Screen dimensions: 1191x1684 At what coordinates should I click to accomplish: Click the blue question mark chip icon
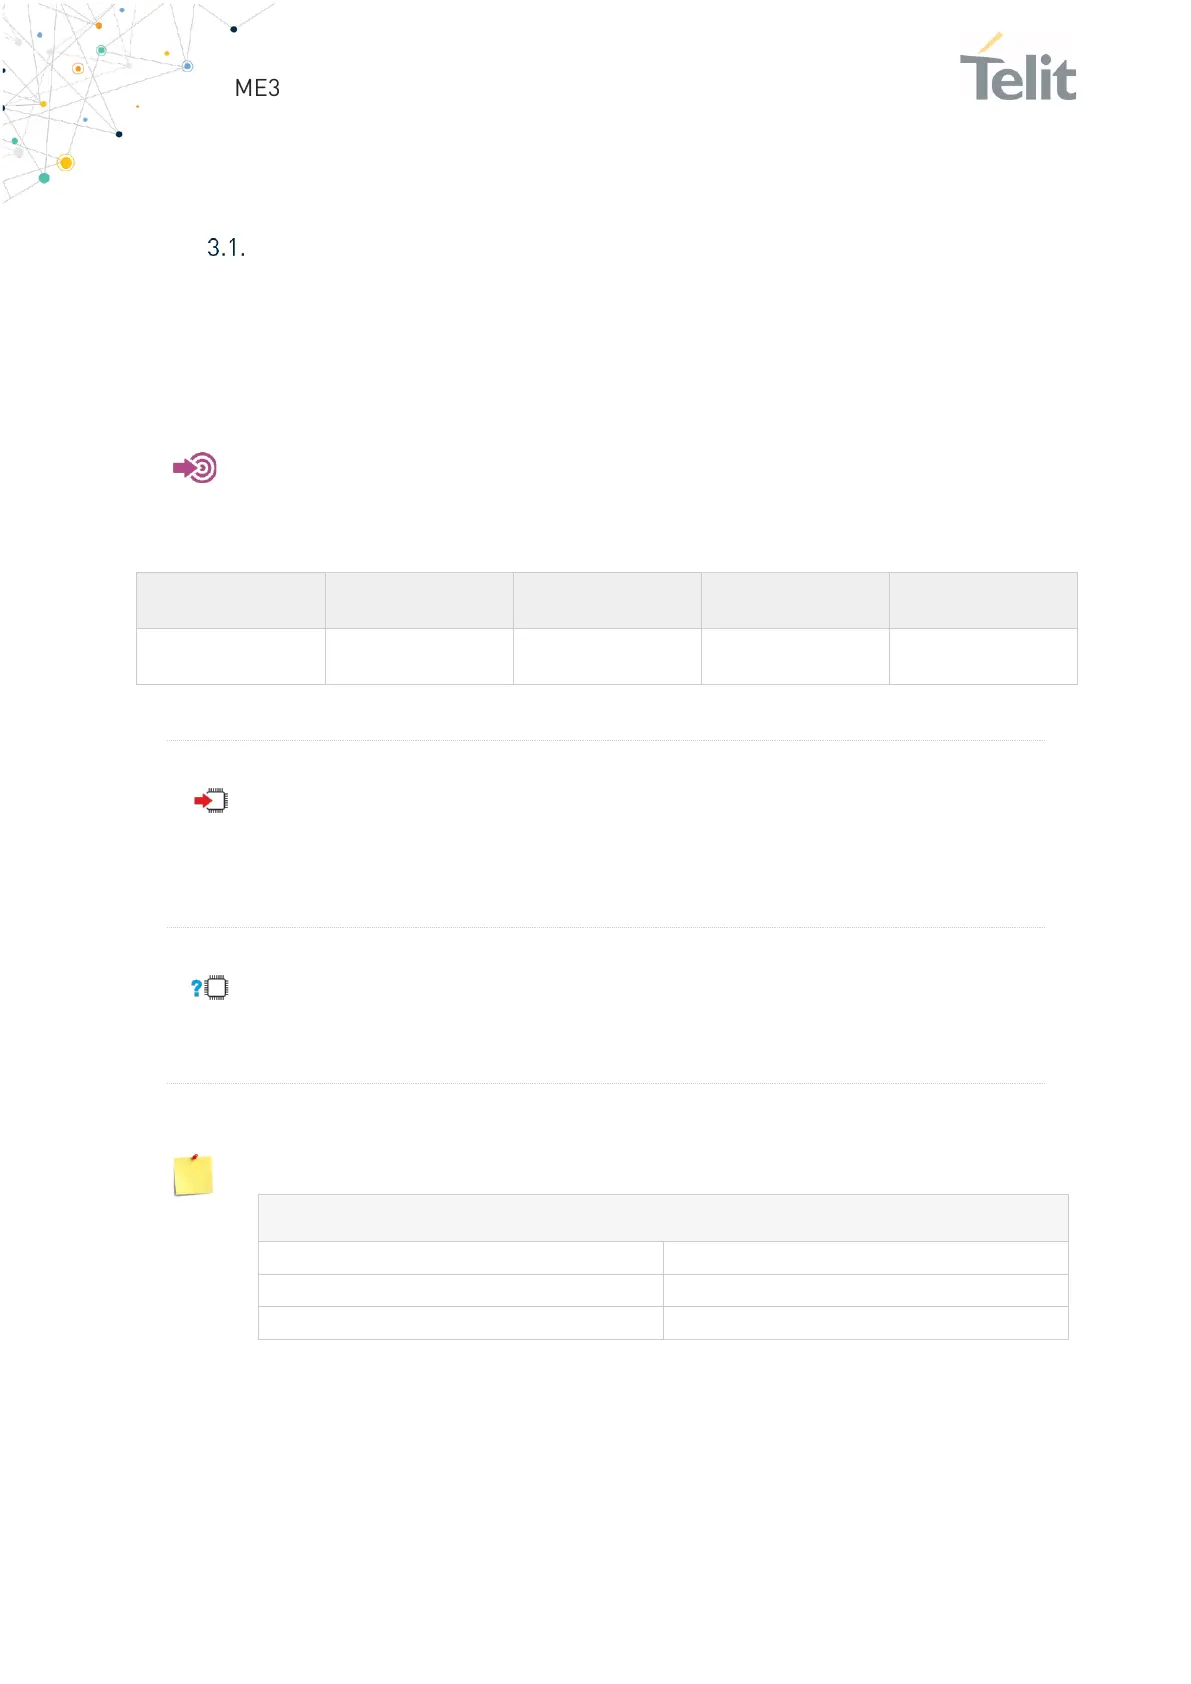tap(210, 988)
